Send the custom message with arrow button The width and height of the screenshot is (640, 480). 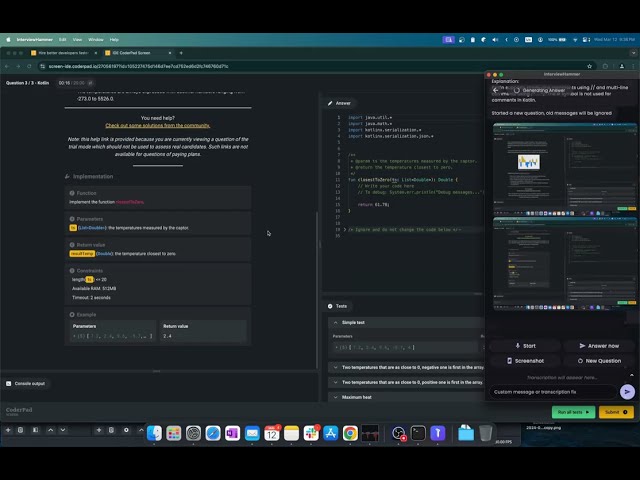coord(627,392)
